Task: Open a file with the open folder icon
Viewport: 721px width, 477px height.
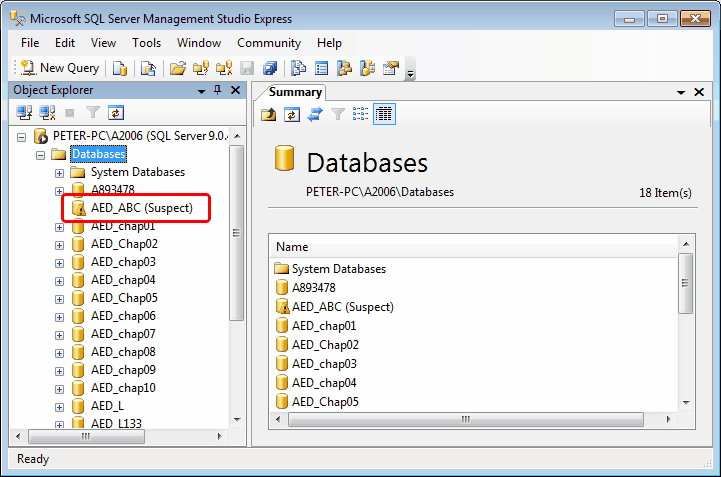Action: point(177,69)
